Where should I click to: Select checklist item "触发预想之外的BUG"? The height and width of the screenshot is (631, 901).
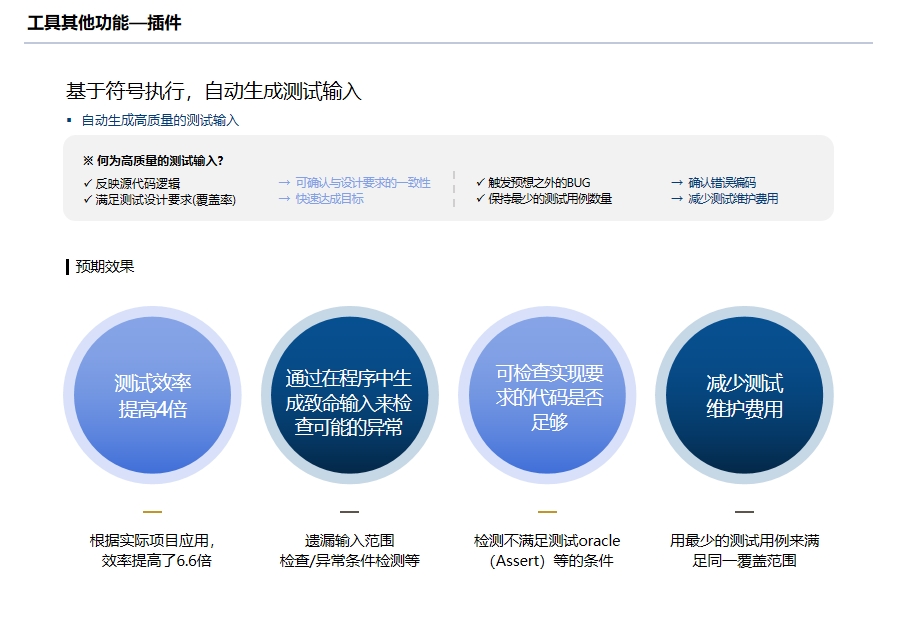pyautogui.click(x=539, y=183)
